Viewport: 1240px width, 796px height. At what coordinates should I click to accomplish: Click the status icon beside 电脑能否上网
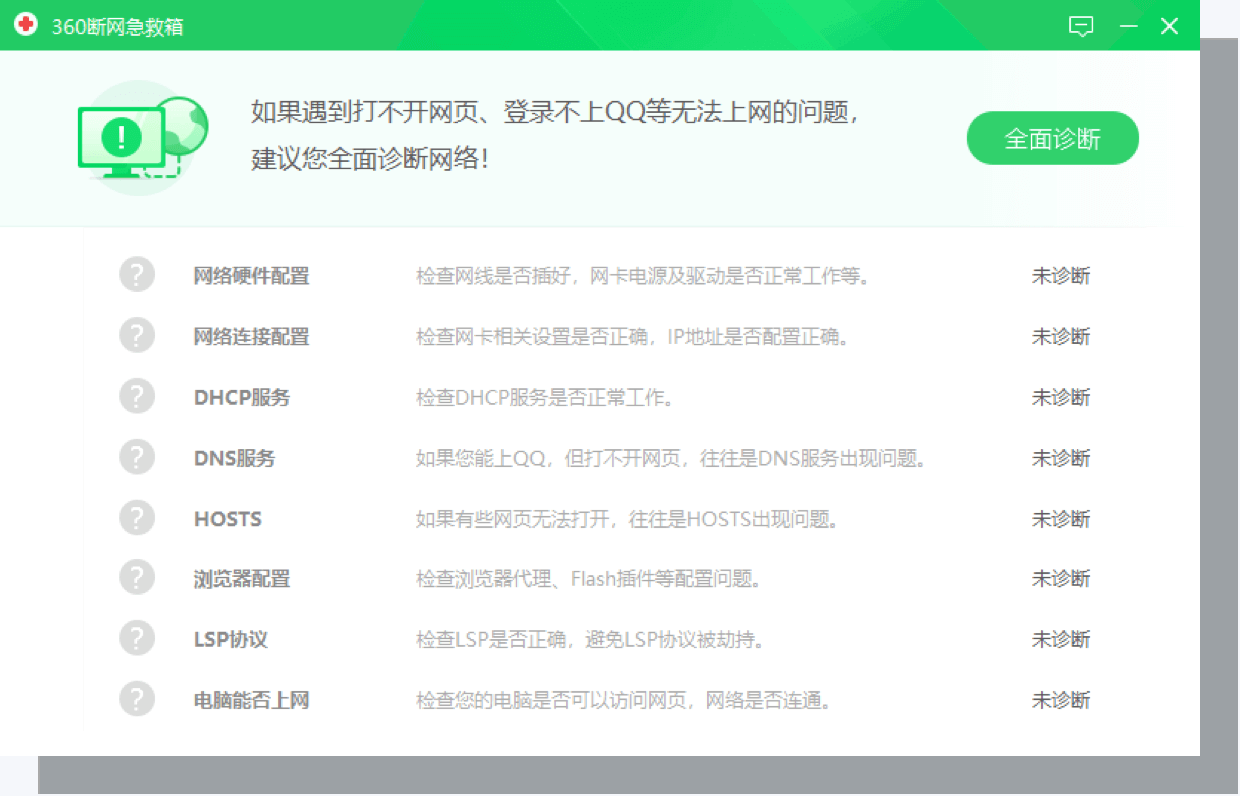(137, 700)
